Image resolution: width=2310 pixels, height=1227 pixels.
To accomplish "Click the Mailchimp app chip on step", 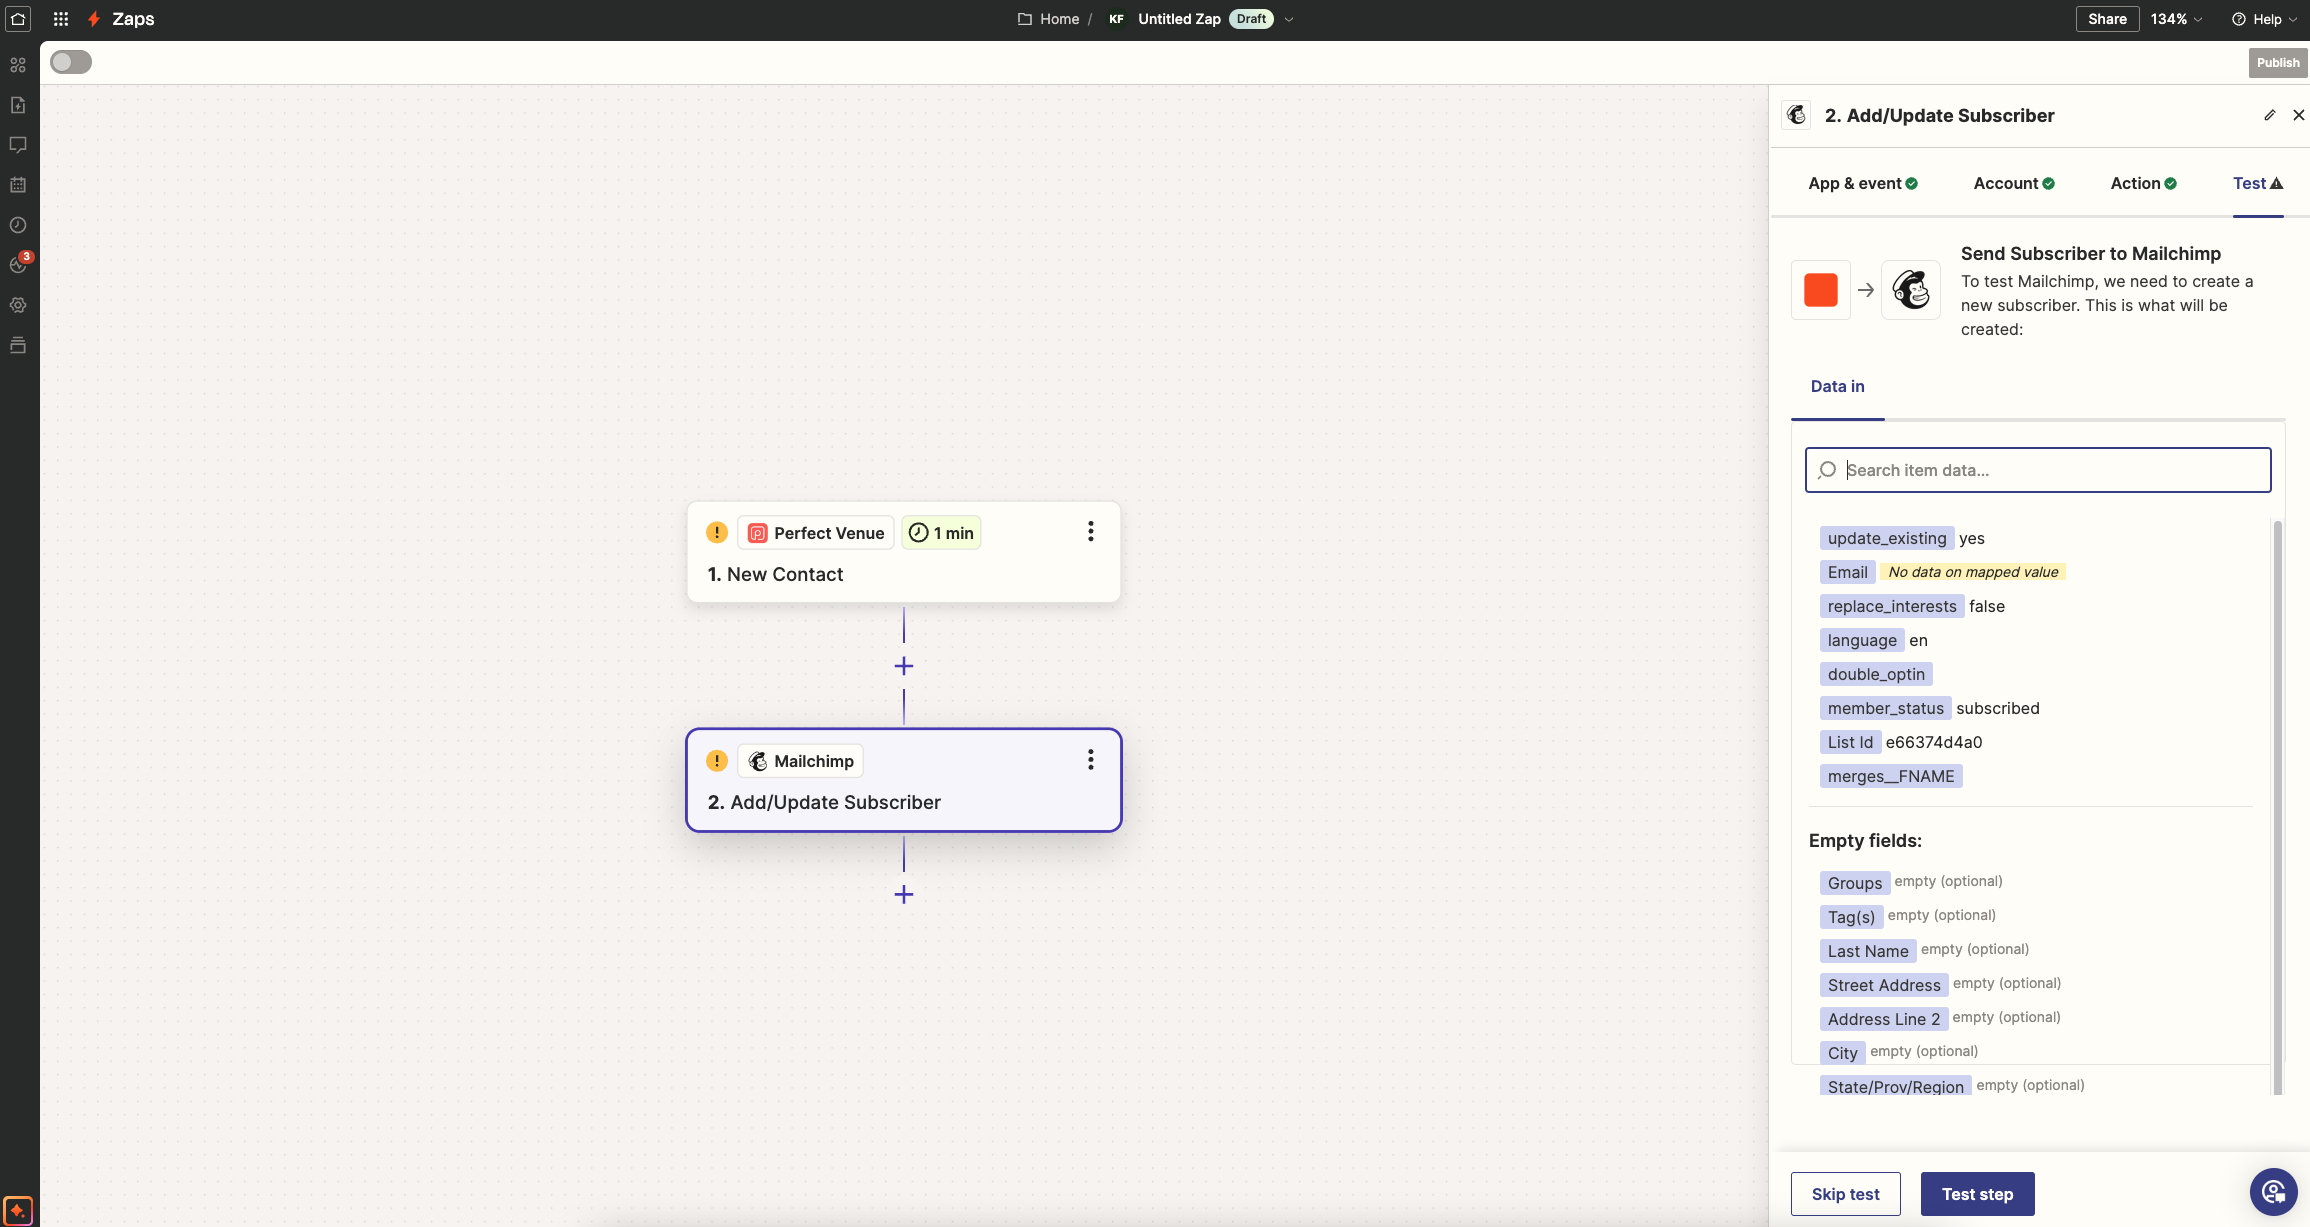I will pos(800,761).
